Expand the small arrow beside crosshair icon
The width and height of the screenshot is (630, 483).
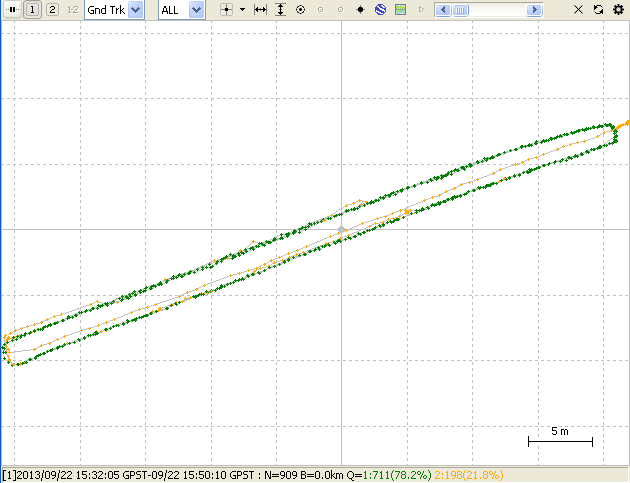[242, 10]
